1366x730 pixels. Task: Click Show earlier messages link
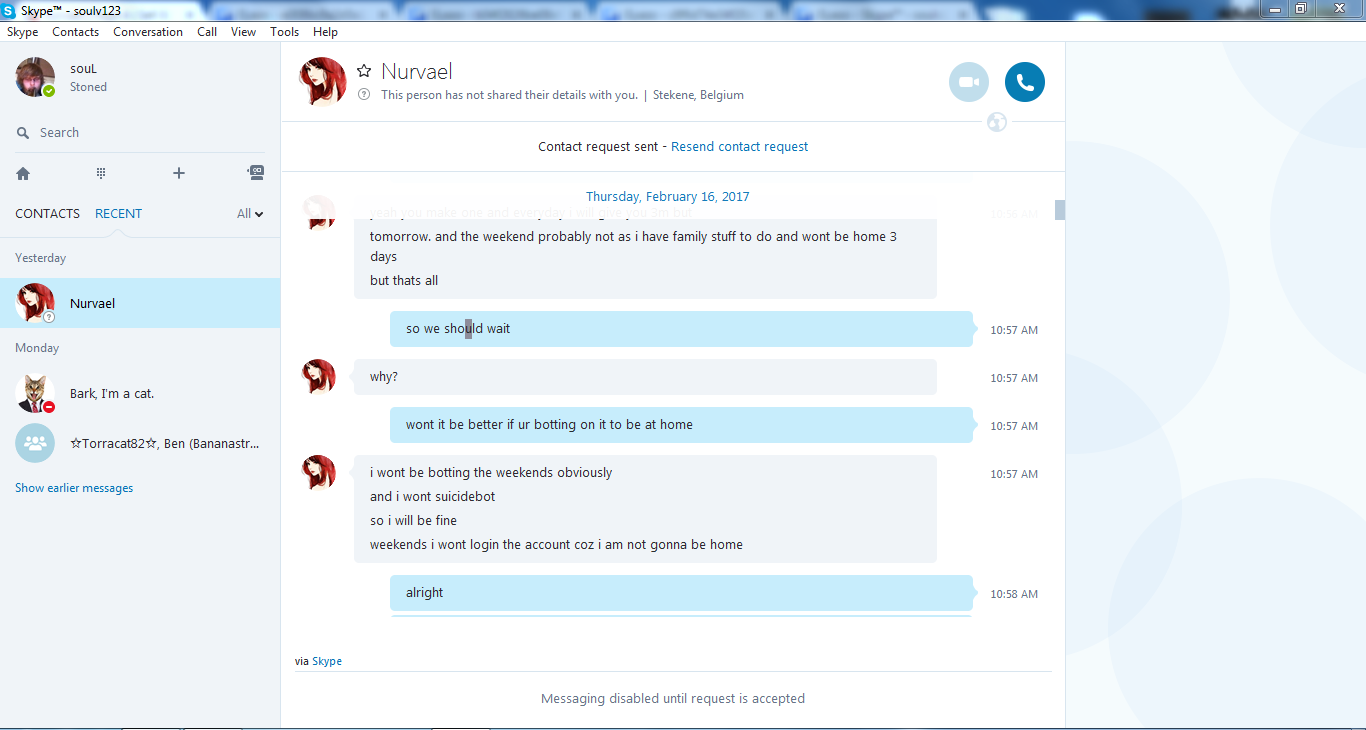pyautogui.click(x=74, y=488)
